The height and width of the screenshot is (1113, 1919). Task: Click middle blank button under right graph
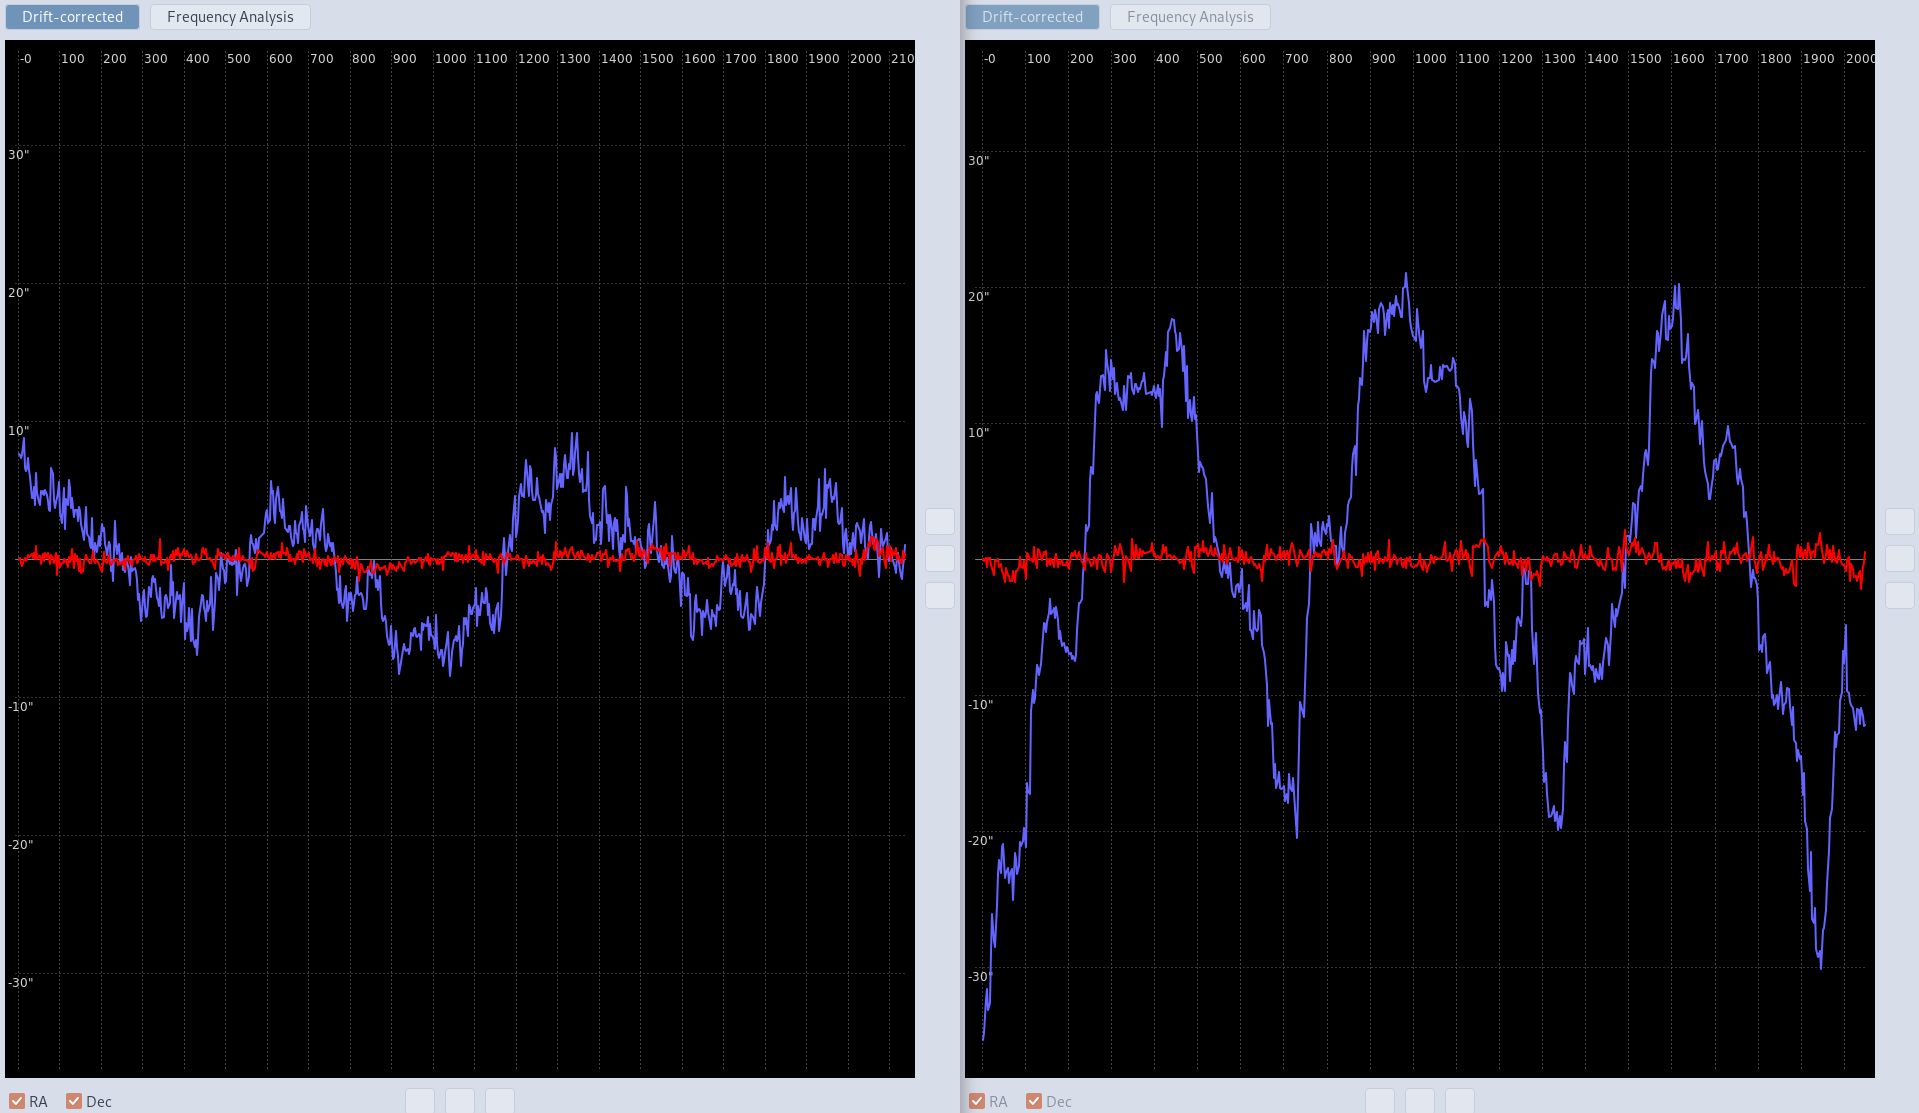(1420, 1101)
